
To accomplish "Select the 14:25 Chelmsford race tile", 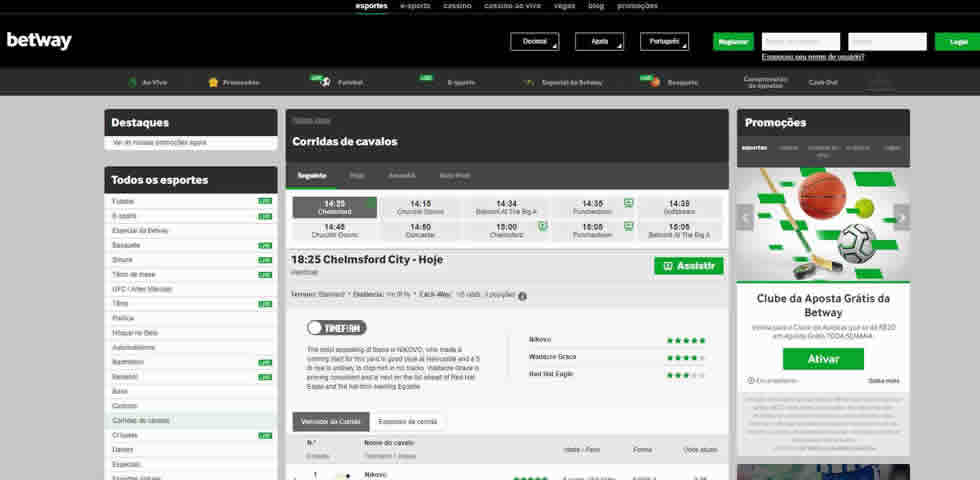I will [x=335, y=208].
